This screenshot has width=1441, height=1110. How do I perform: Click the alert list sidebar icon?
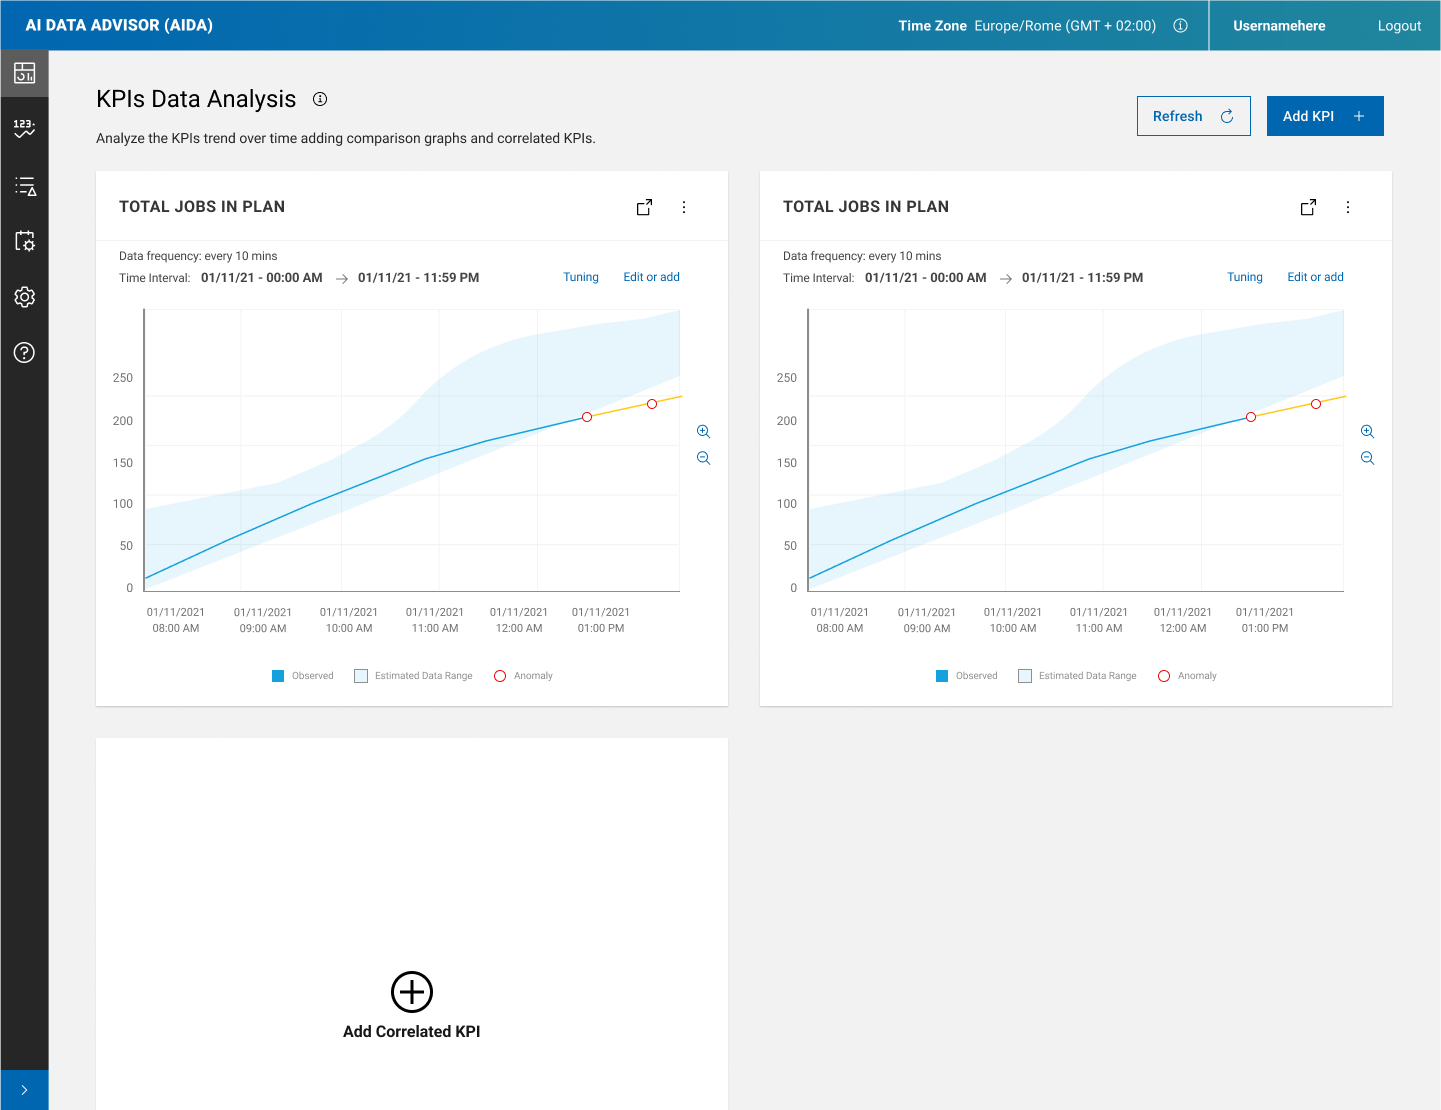[24, 186]
